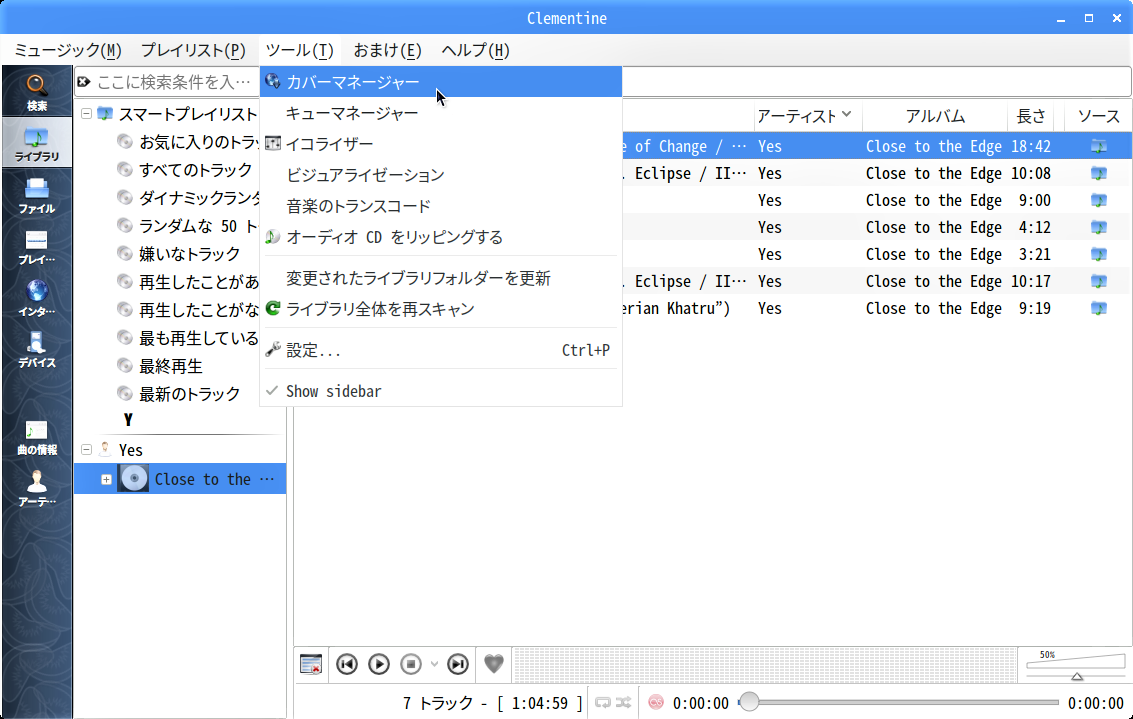The height and width of the screenshot is (719, 1133).
Task: Sort by the アルバム column header
Action: pos(935,116)
